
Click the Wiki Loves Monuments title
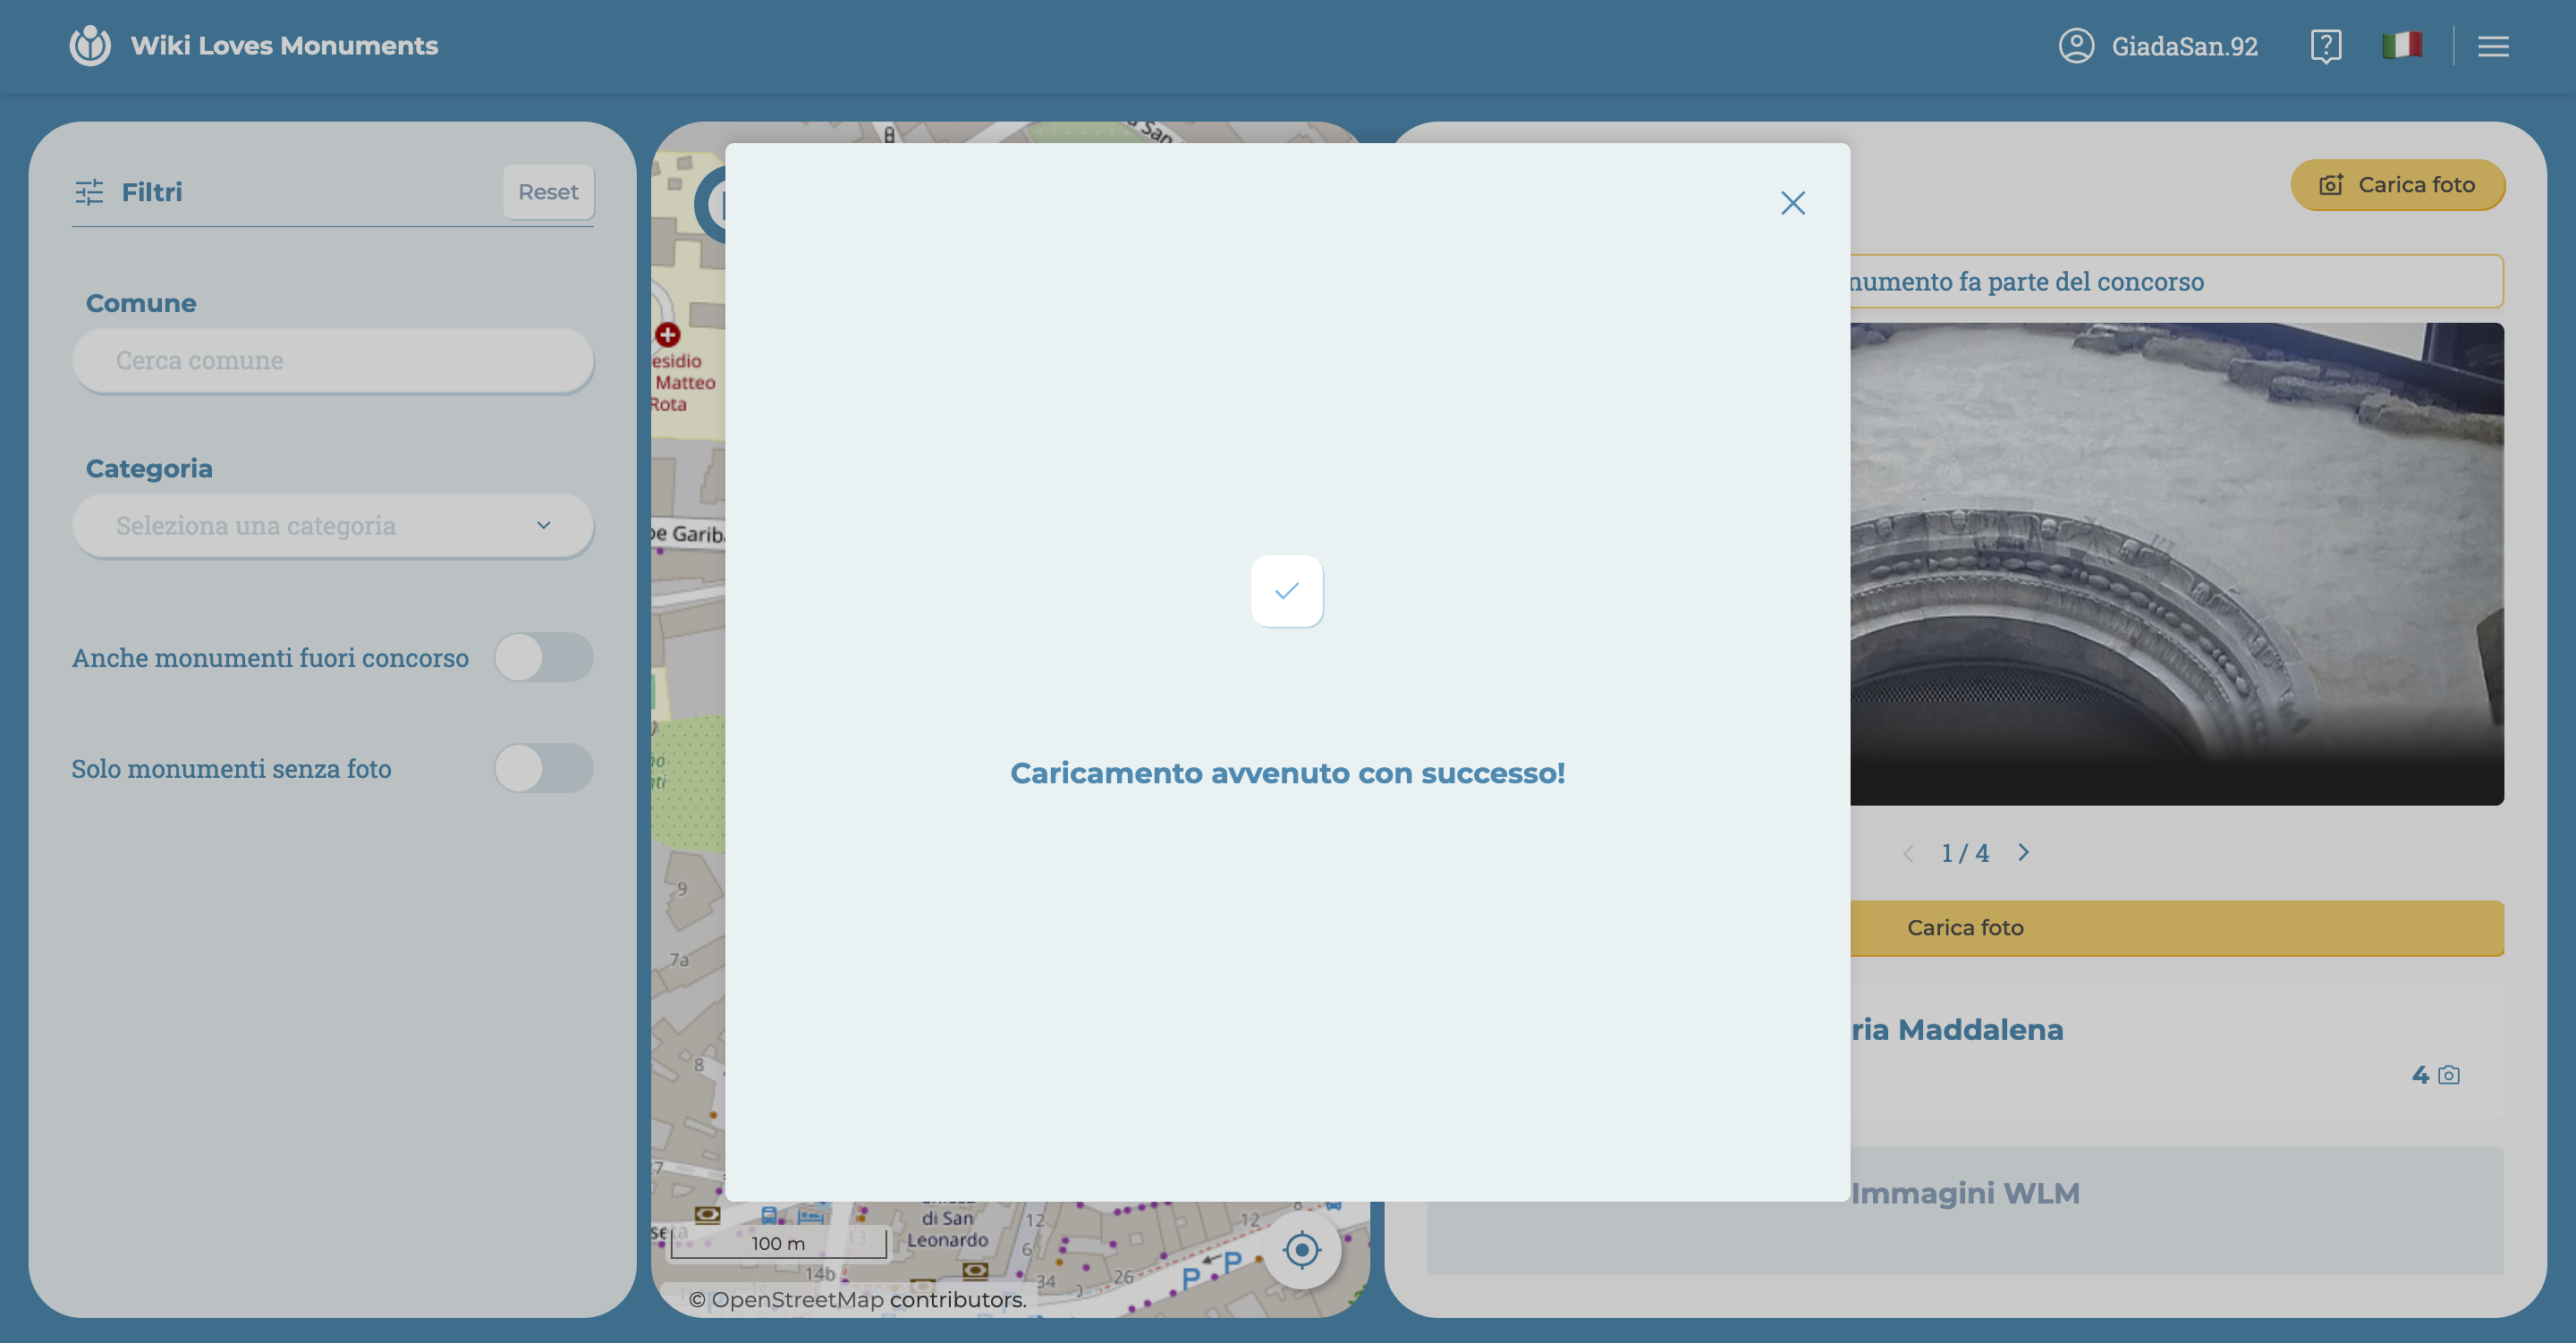pos(284,45)
